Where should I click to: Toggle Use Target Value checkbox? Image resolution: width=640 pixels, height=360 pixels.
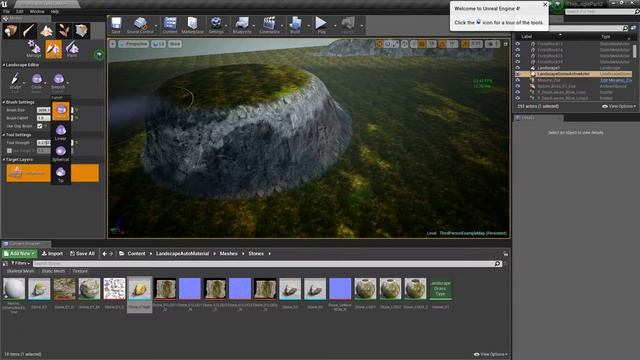tap(9, 151)
